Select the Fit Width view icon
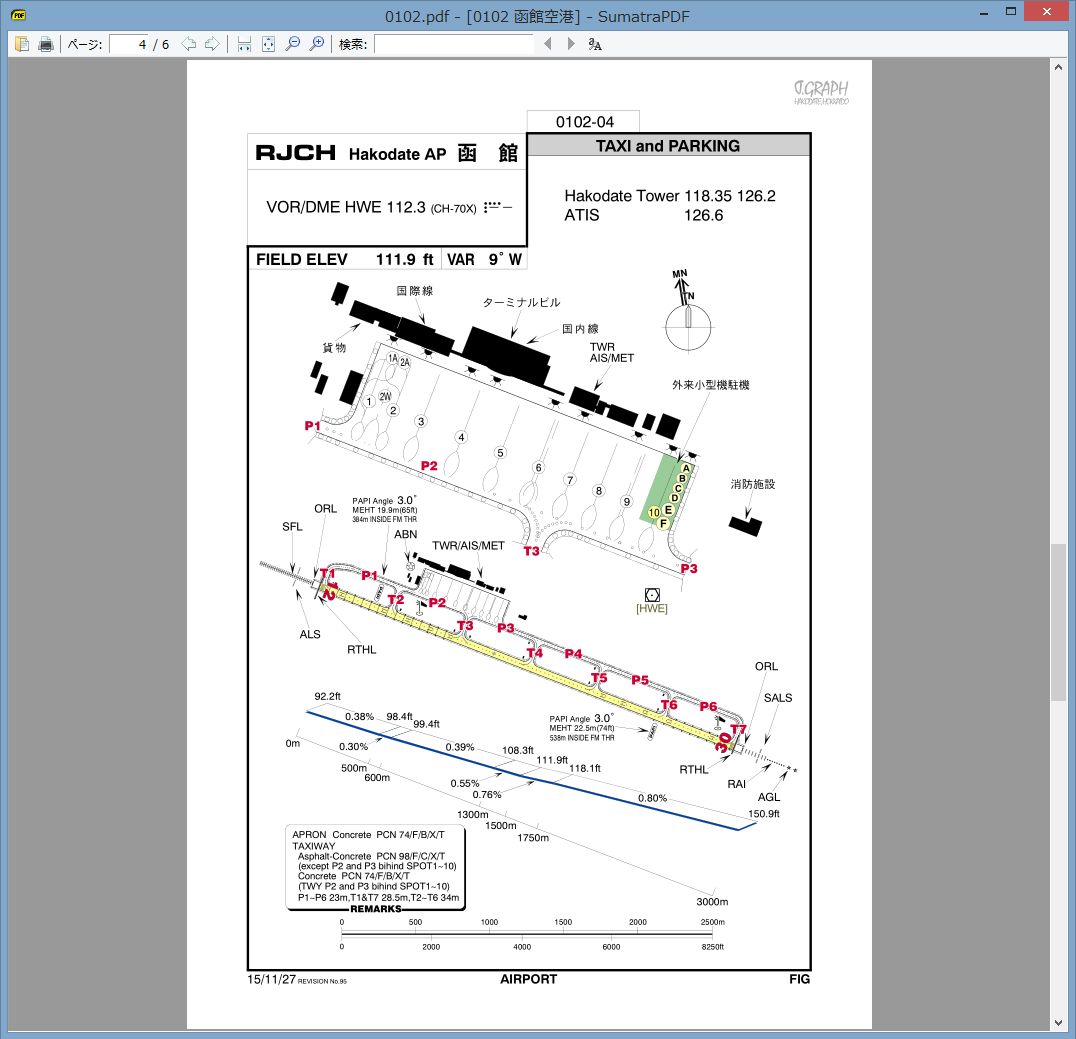The width and height of the screenshot is (1076, 1039). pyautogui.click(x=244, y=44)
